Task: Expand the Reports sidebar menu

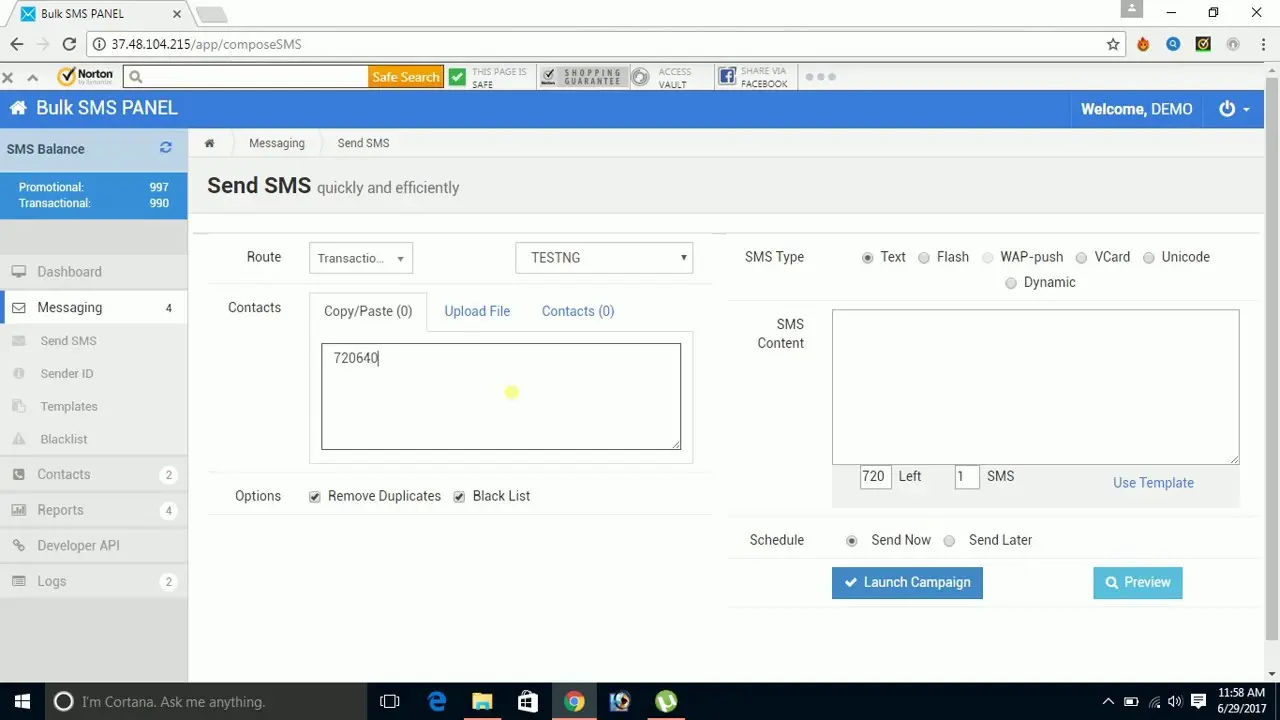Action: [94, 510]
